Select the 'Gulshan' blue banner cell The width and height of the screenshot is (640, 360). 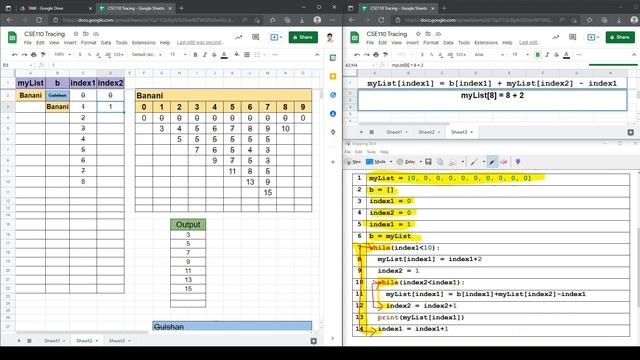232,326
